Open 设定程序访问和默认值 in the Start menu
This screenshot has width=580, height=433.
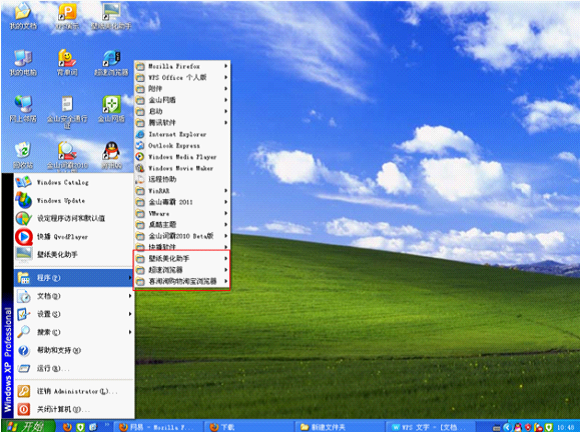tap(74, 219)
